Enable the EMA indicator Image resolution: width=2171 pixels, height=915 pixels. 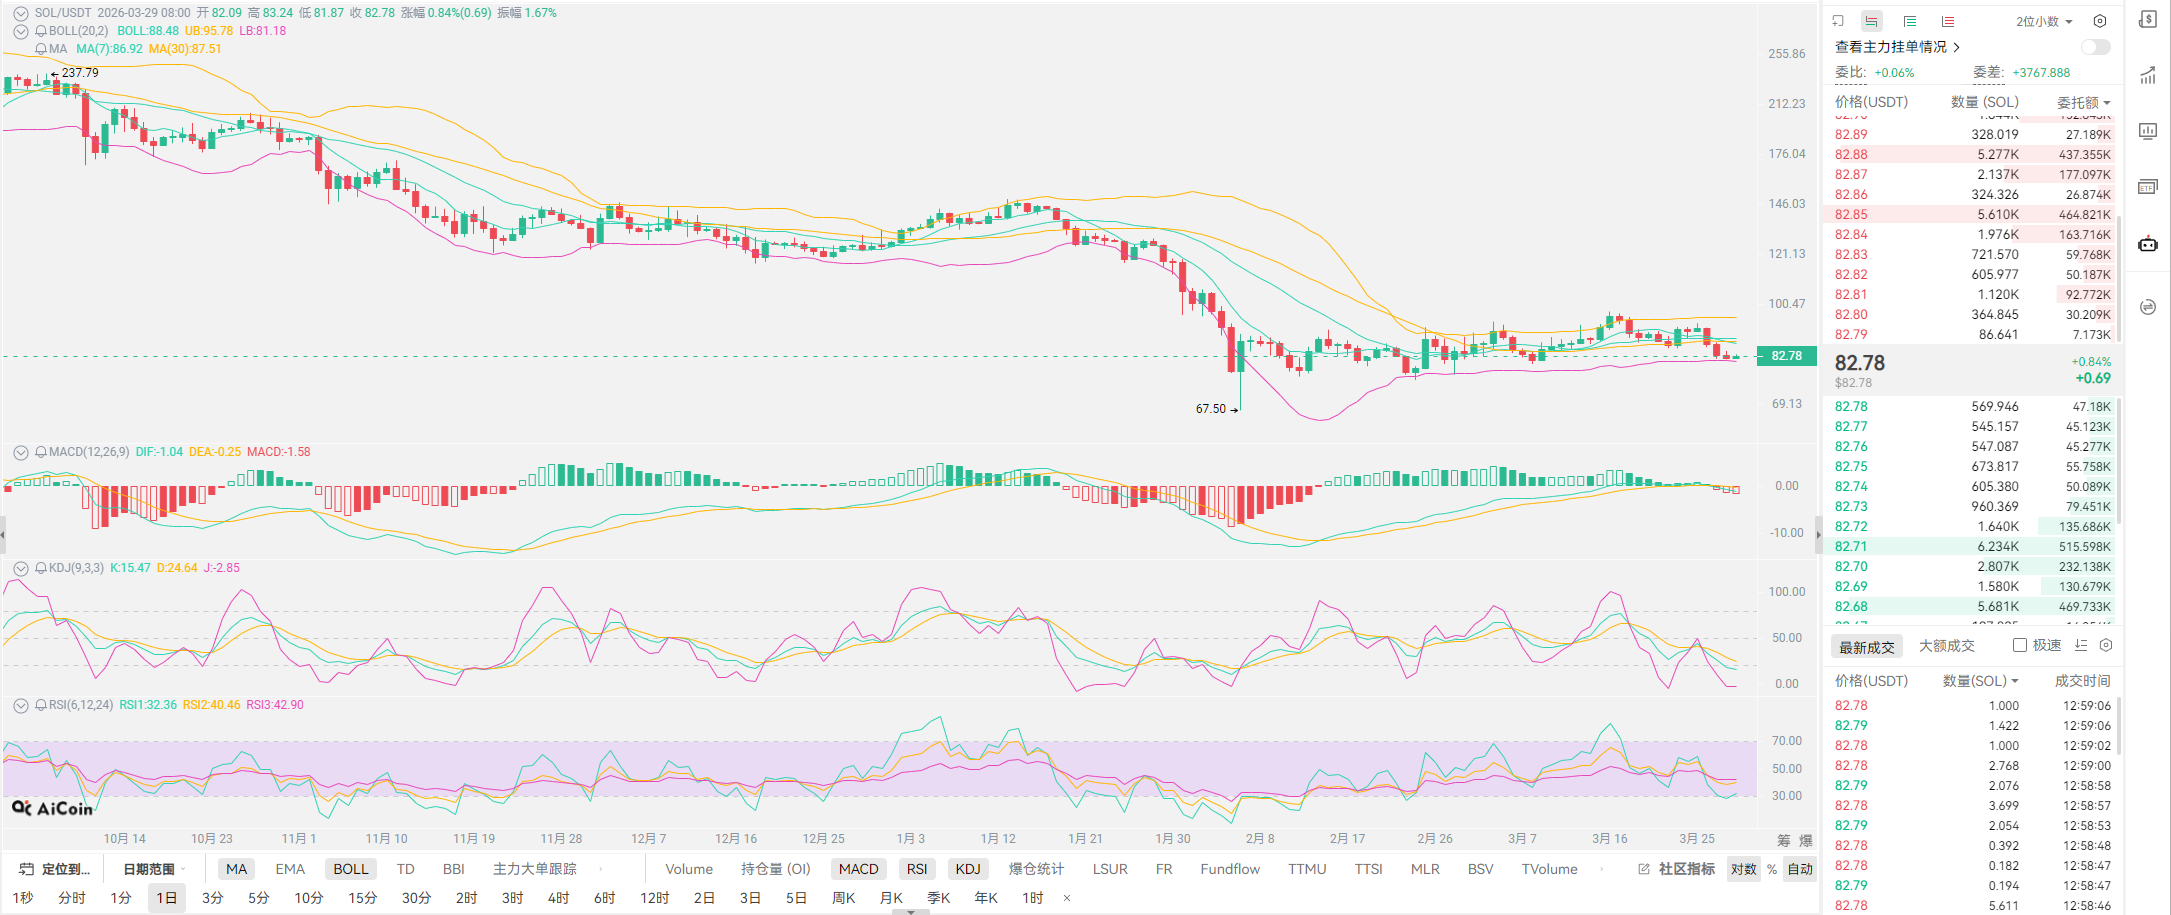tap(290, 869)
